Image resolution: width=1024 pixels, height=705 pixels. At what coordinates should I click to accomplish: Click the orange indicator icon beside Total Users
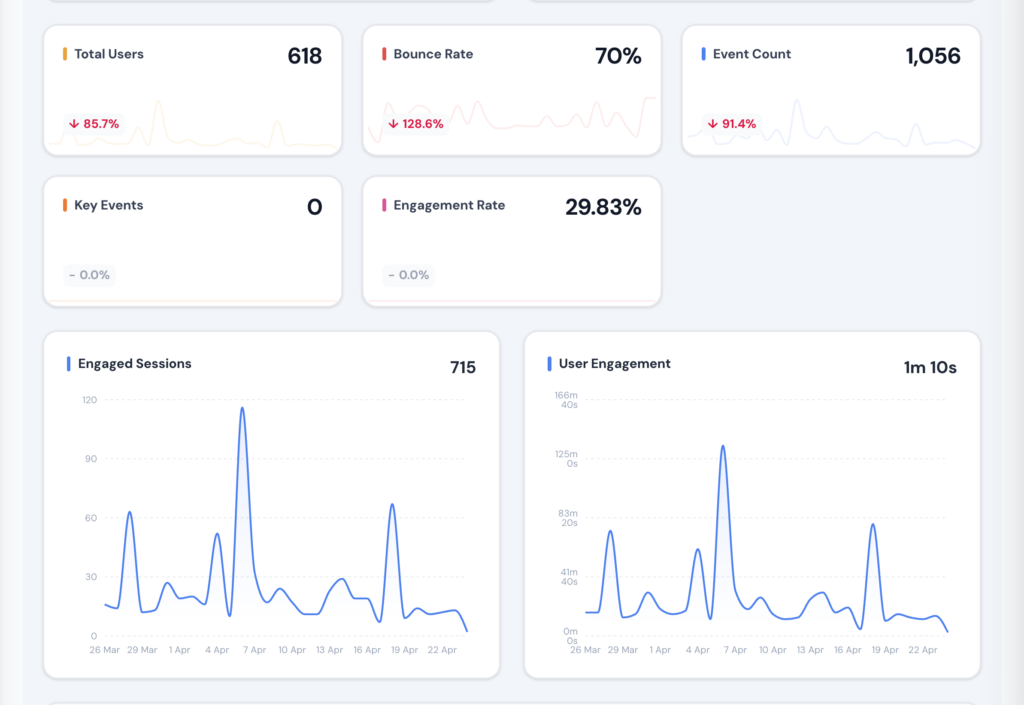click(65, 54)
